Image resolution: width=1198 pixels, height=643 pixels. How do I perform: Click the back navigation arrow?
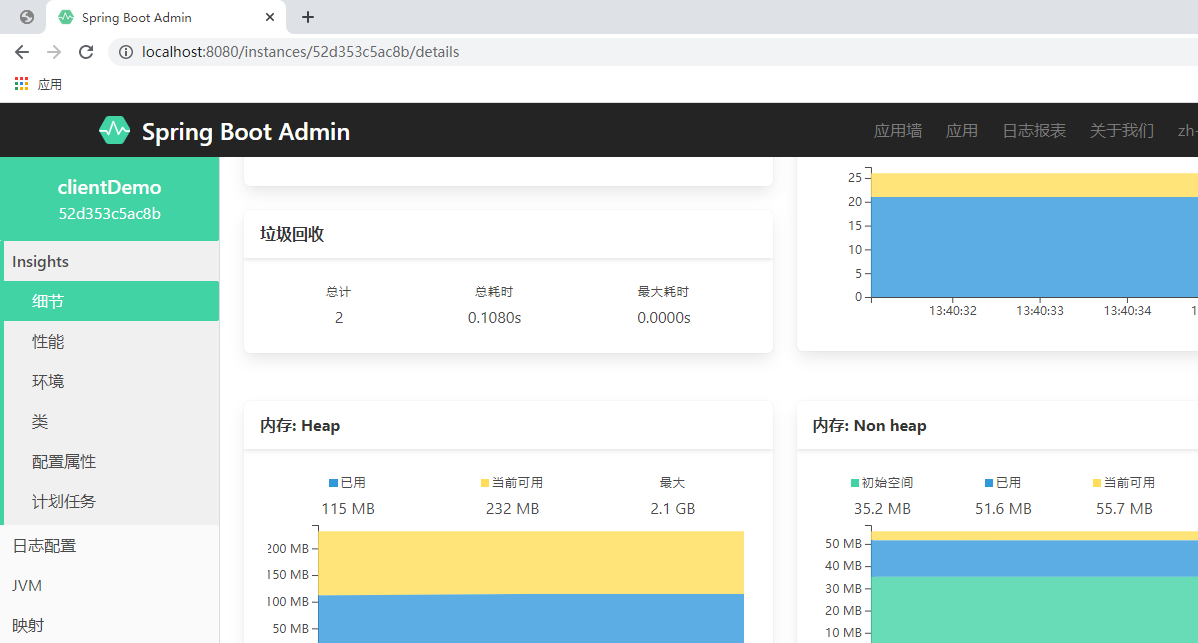tap(21, 52)
